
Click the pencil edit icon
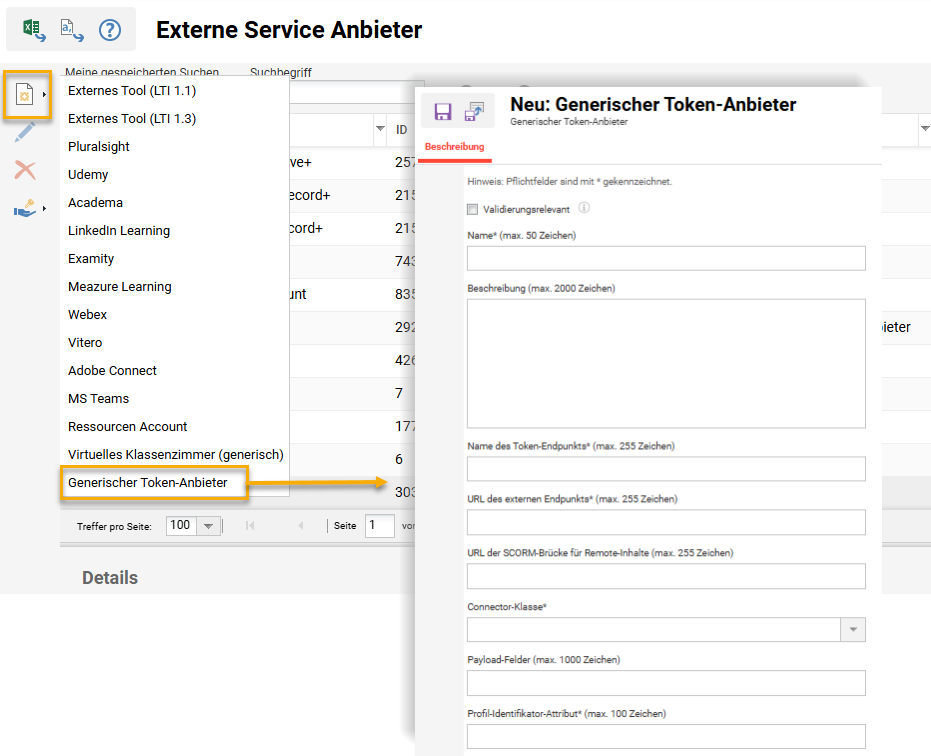(25, 132)
